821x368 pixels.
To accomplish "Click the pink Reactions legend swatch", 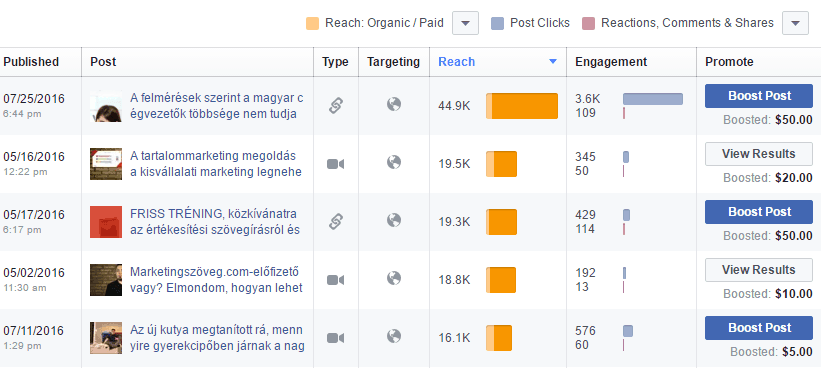I will coord(589,24).
